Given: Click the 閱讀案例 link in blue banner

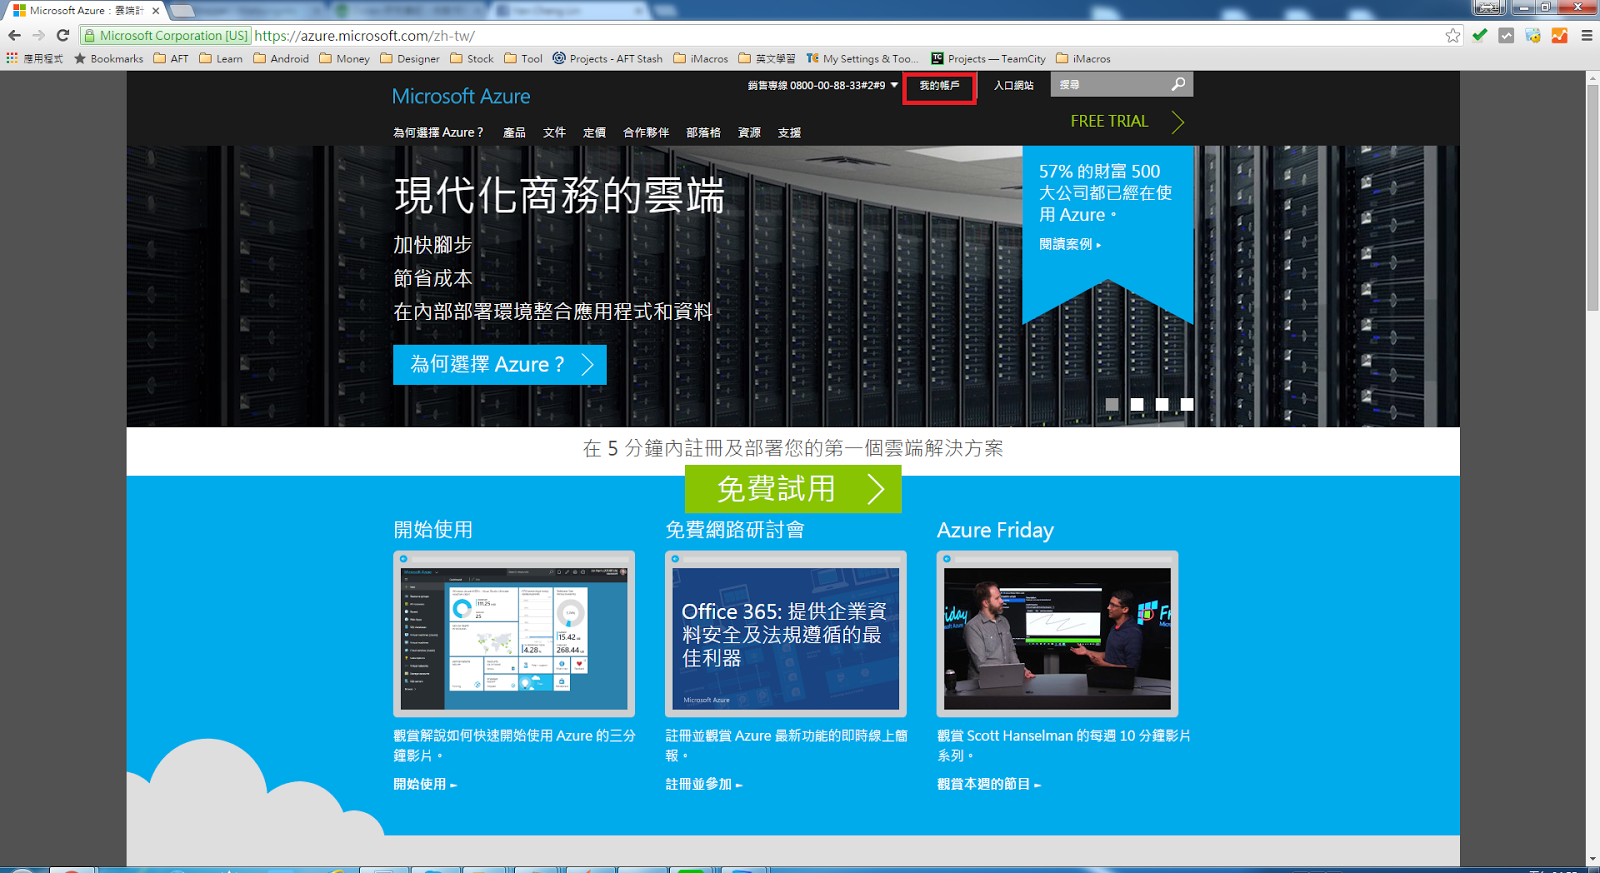Looking at the screenshot, I should tap(1070, 244).
